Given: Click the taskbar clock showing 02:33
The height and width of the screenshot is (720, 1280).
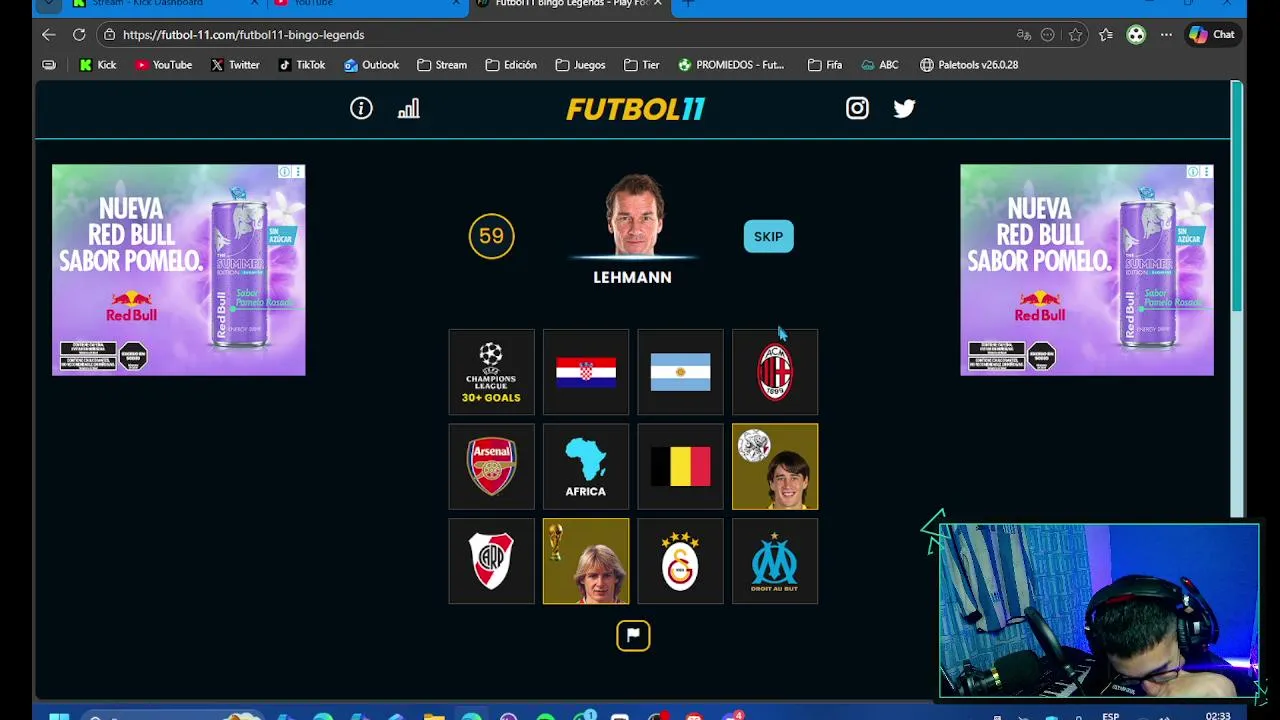Looking at the screenshot, I should 1218,716.
